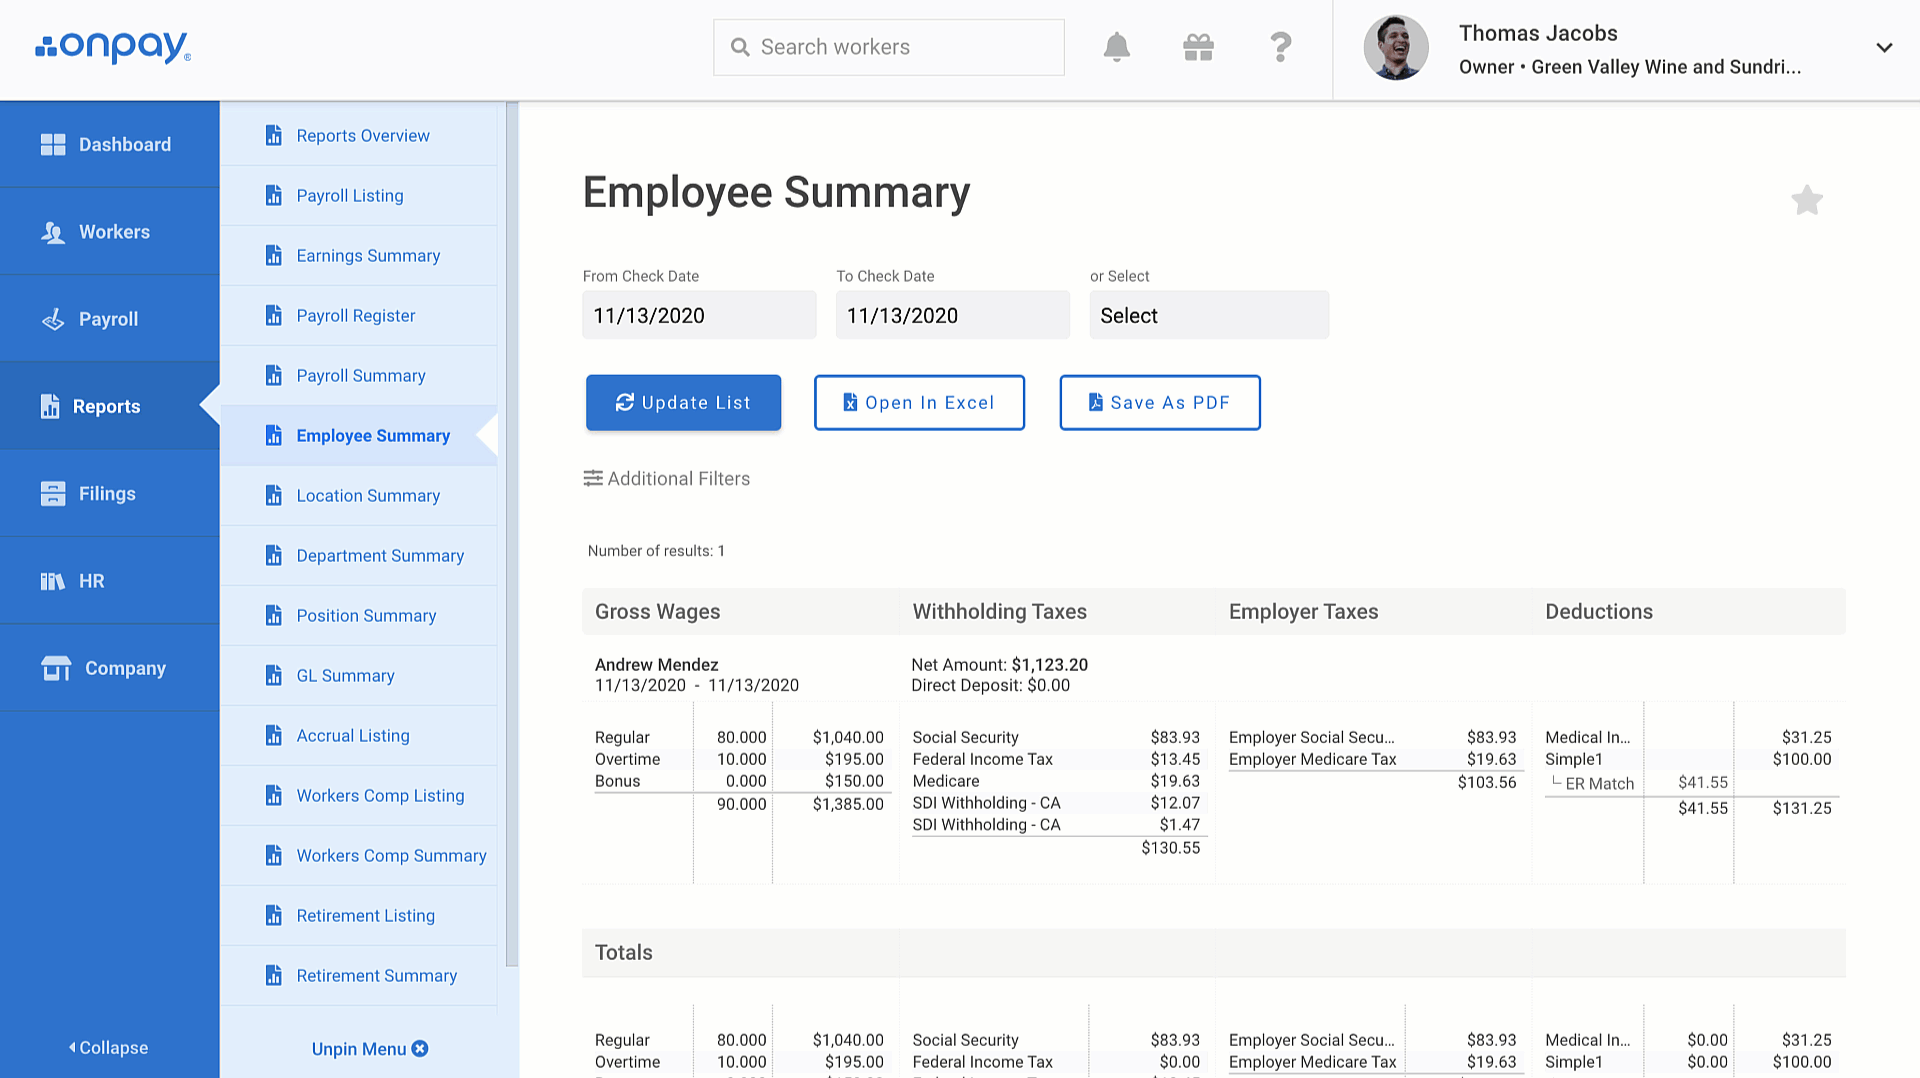1920x1078 pixels.
Task: Click the Payroll hand icon
Action: [x=53, y=319]
